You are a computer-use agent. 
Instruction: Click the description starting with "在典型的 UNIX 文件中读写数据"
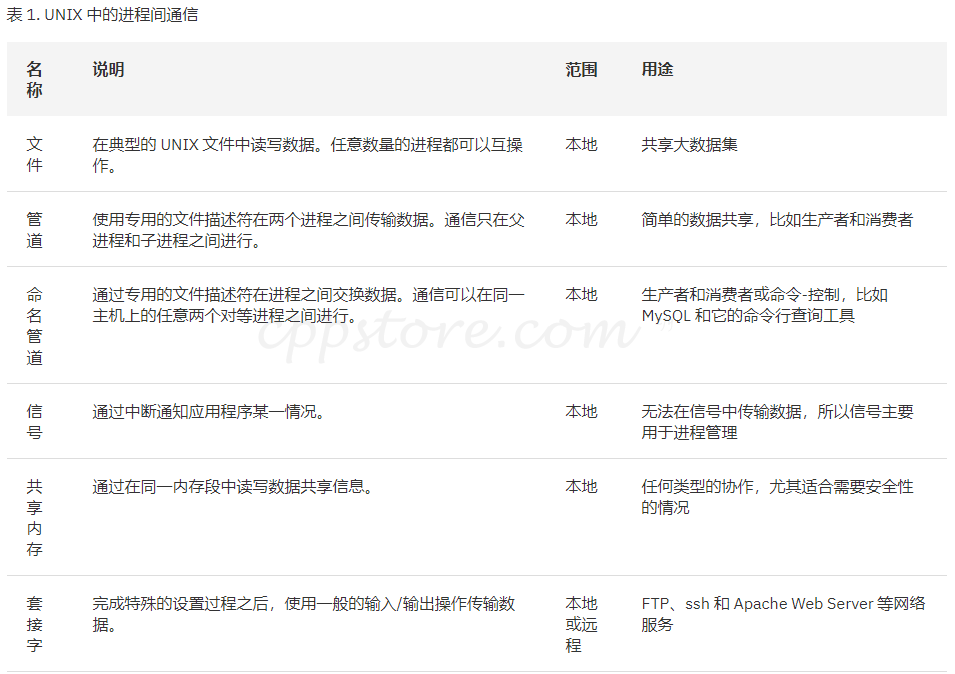point(307,155)
